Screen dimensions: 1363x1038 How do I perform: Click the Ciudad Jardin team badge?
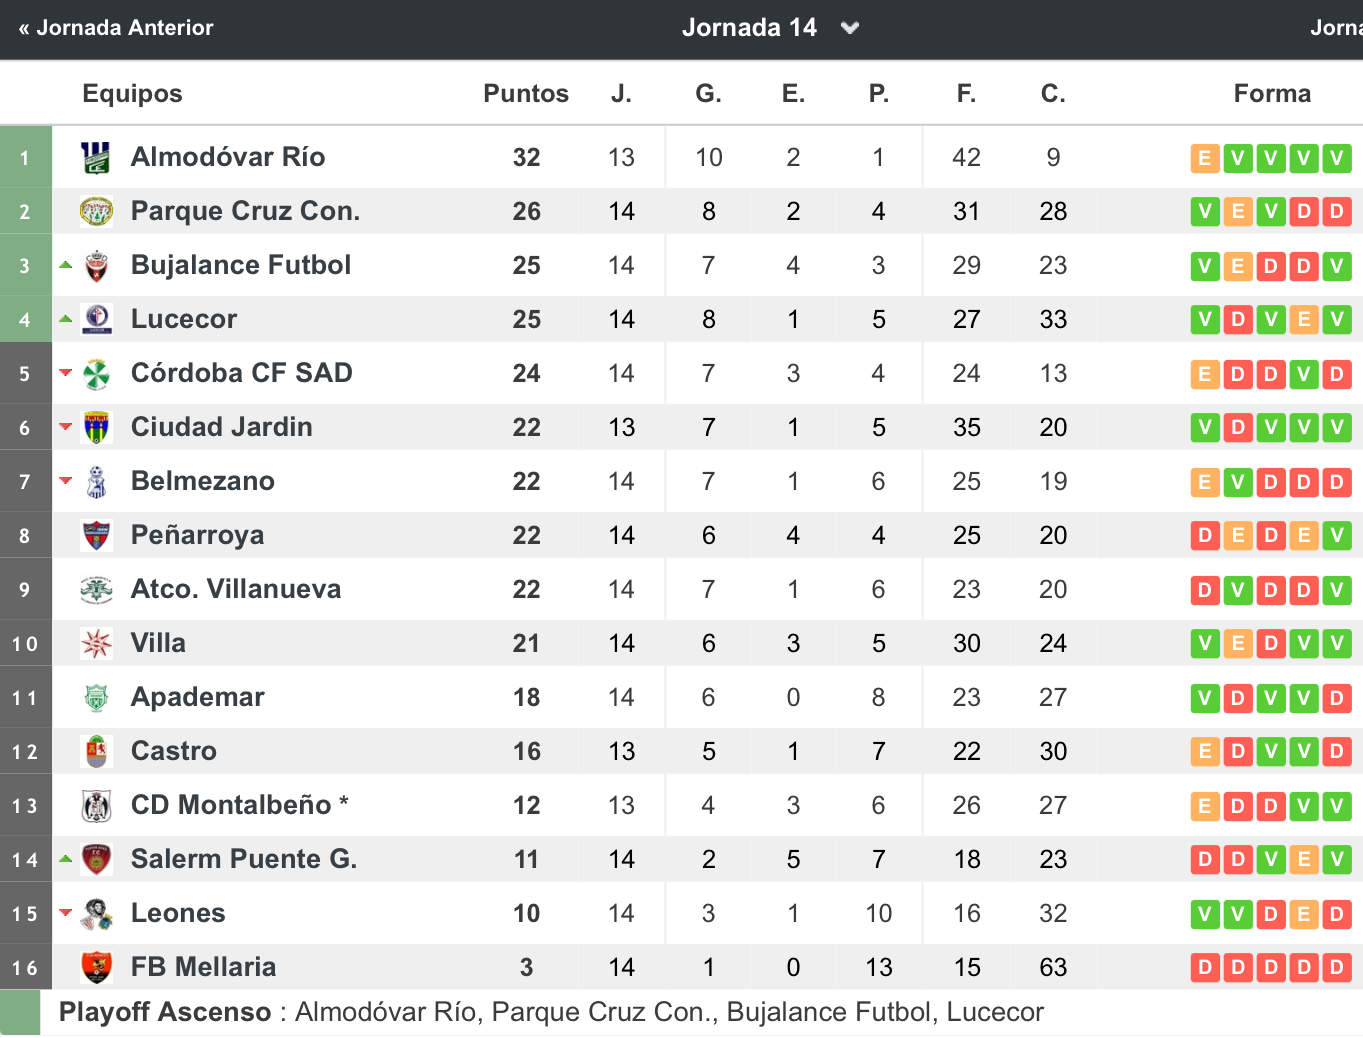(x=96, y=427)
